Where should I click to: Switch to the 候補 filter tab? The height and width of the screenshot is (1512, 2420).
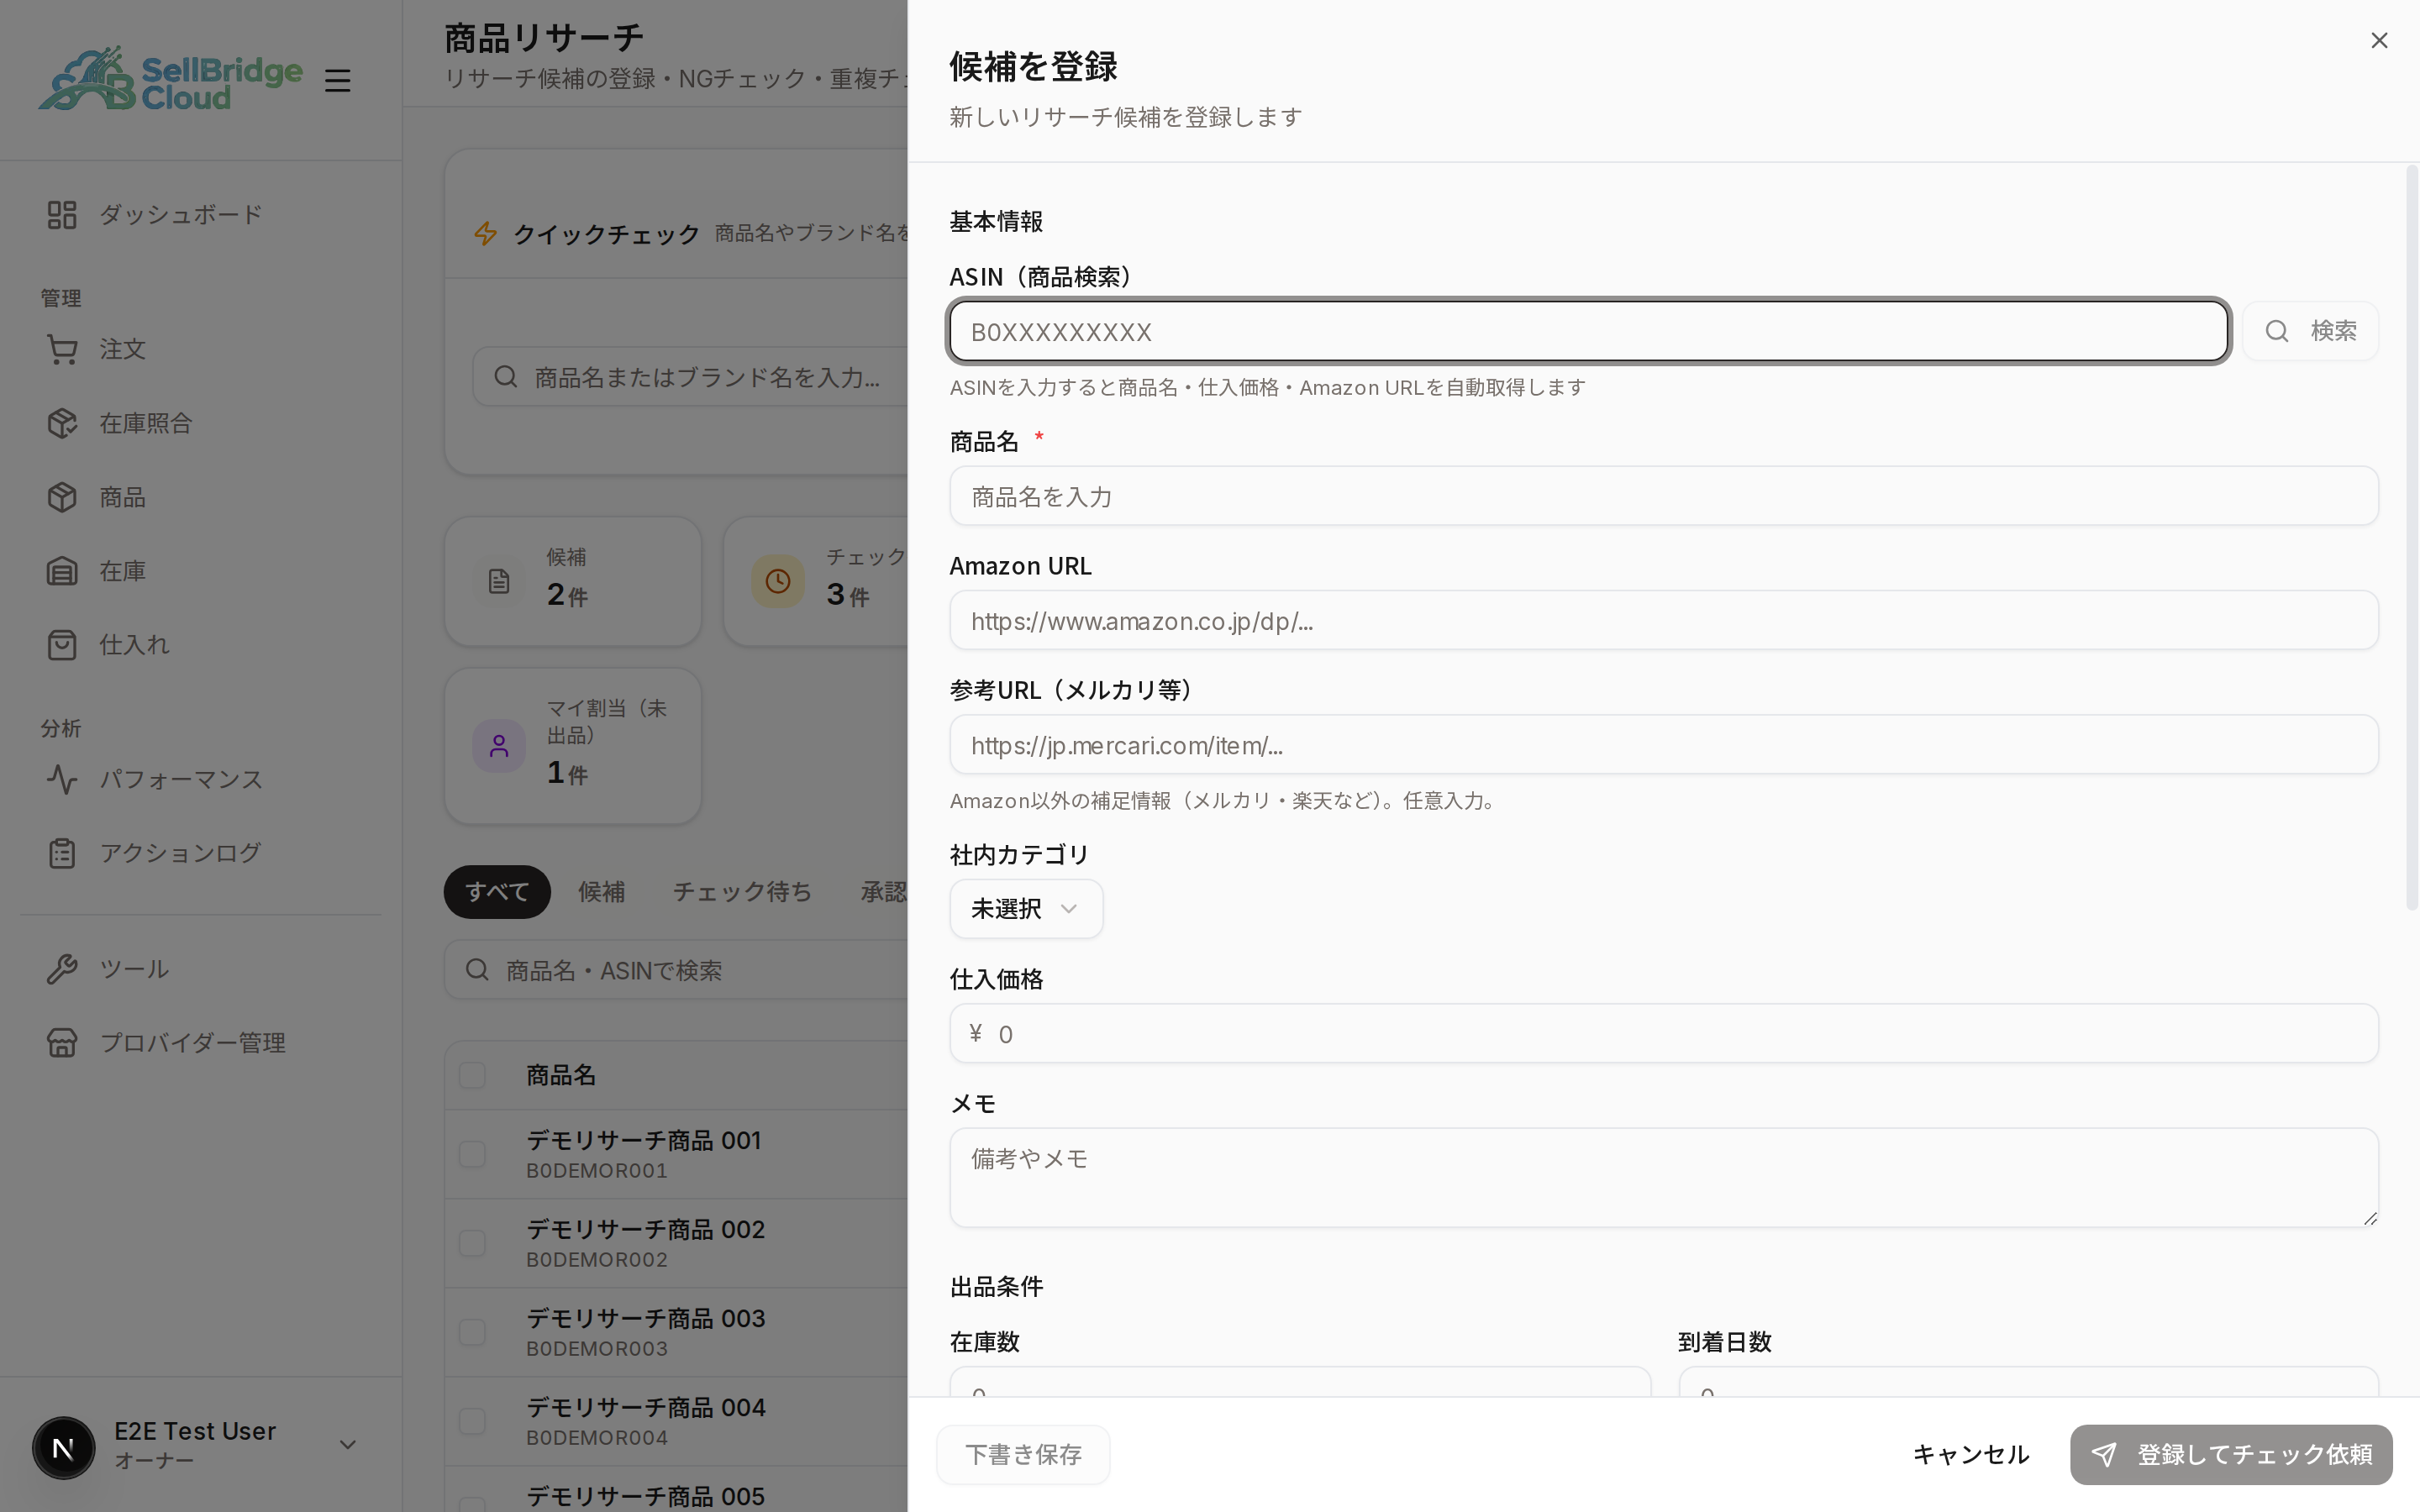[601, 892]
